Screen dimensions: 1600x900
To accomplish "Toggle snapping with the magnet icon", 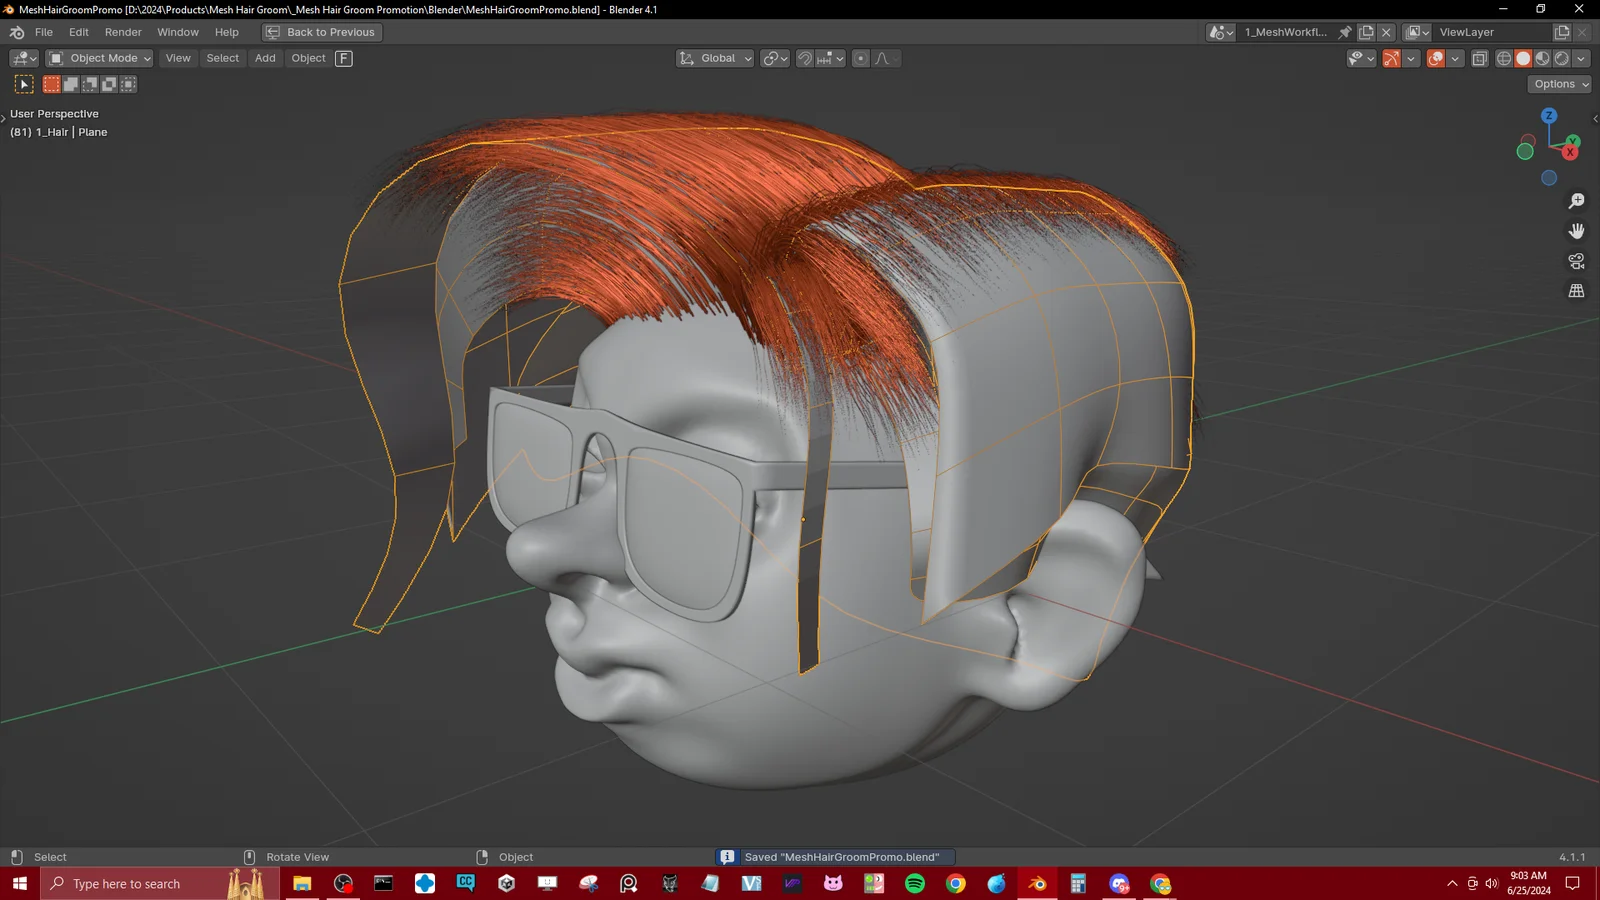I will (805, 58).
